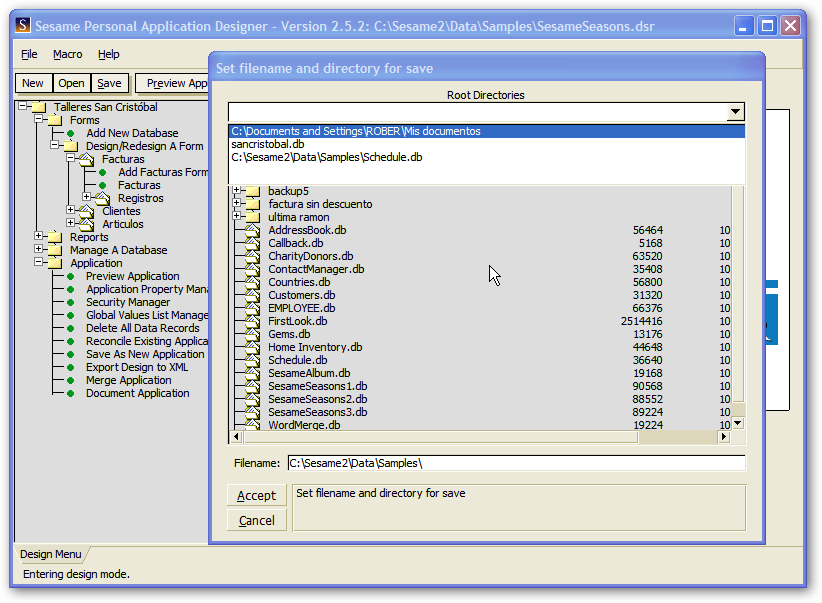This screenshot has width=822, height=603.
Task: Click the factura sin descuento folder icon
Action: coord(253,204)
